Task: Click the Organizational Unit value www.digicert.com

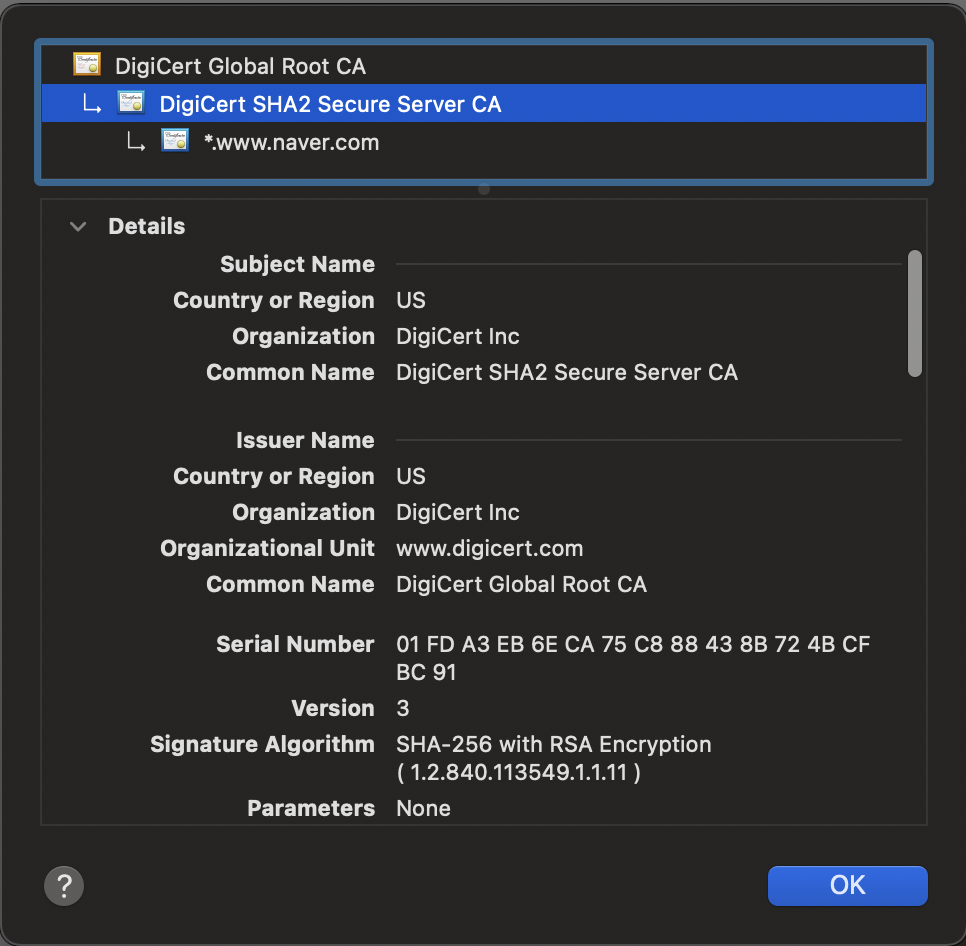Action: [489, 549]
